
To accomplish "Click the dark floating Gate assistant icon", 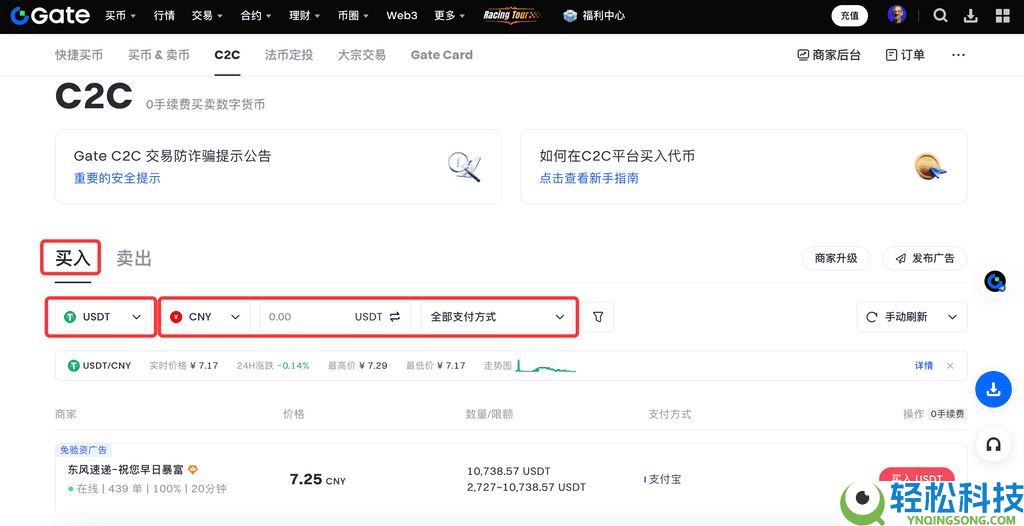I will tap(995, 281).
